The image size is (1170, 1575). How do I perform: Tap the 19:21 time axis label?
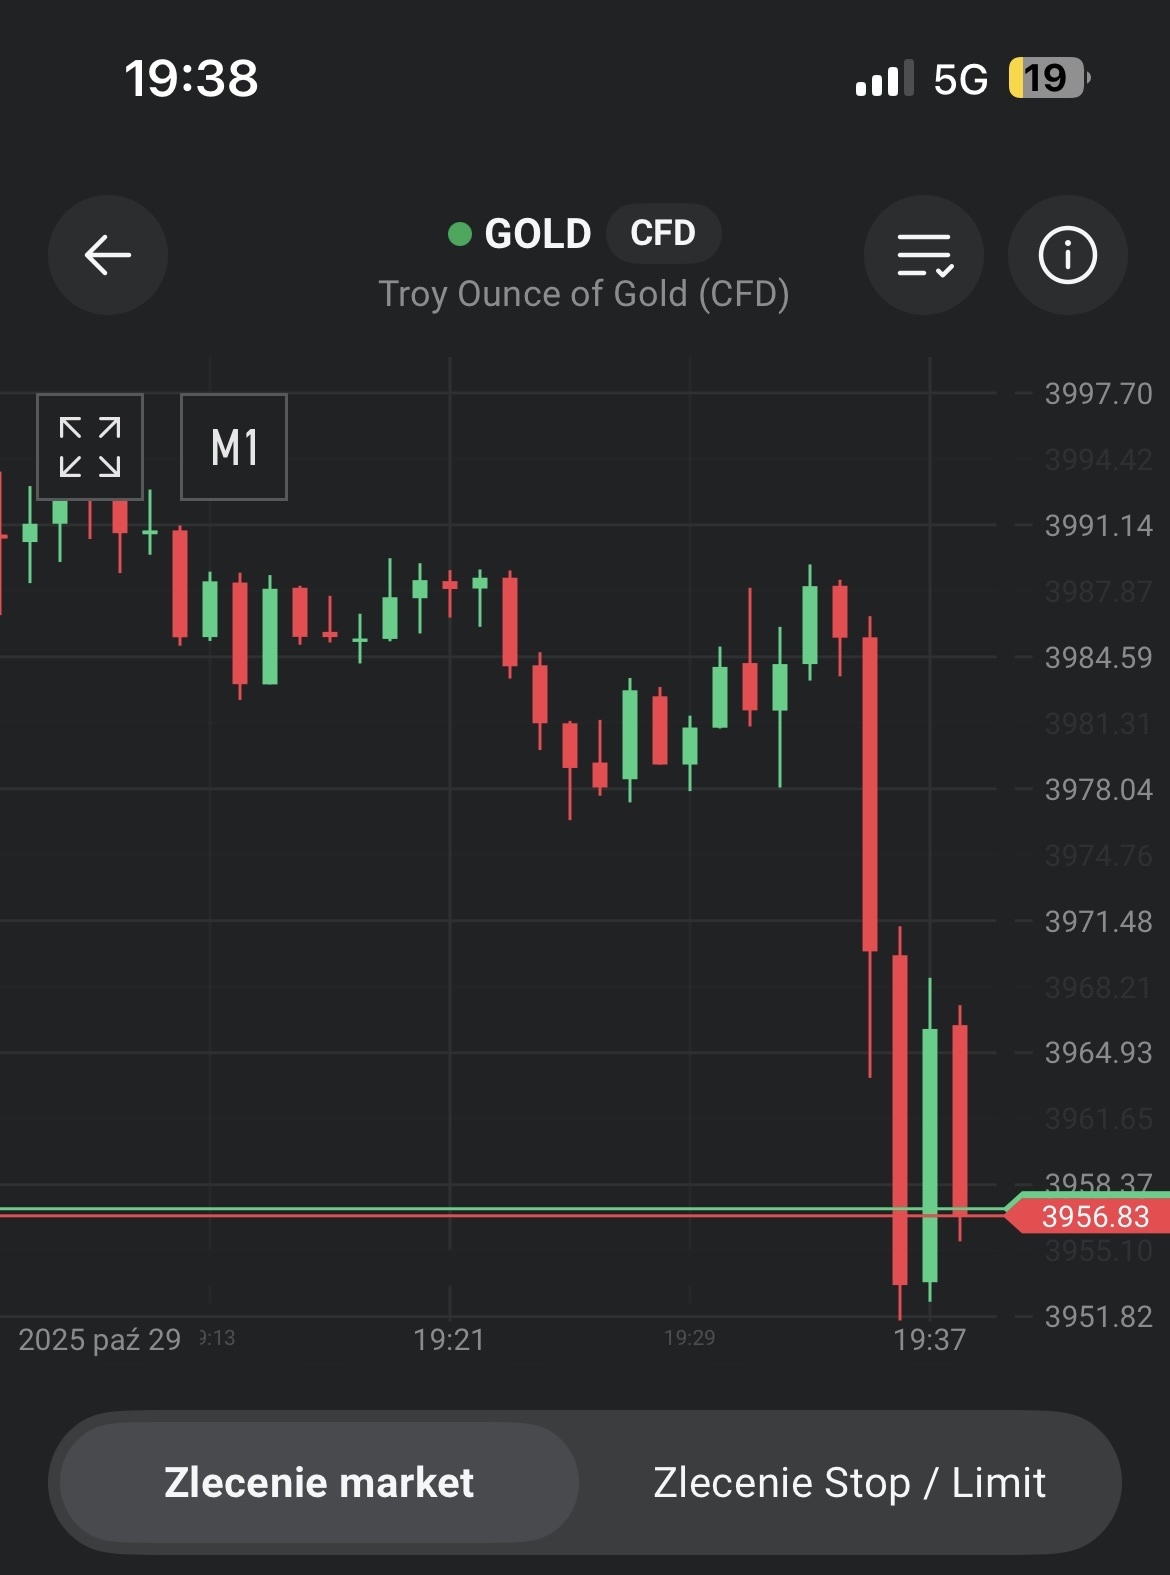point(449,1339)
